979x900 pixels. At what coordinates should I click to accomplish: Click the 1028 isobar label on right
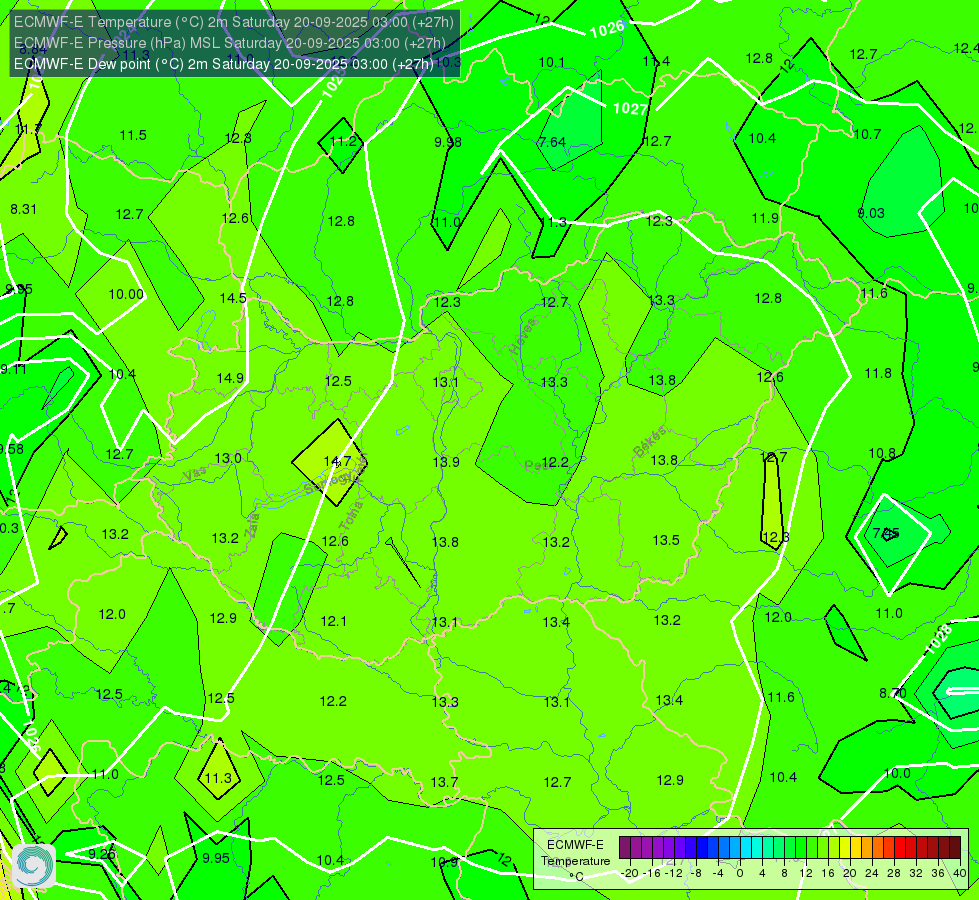(939, 640)
